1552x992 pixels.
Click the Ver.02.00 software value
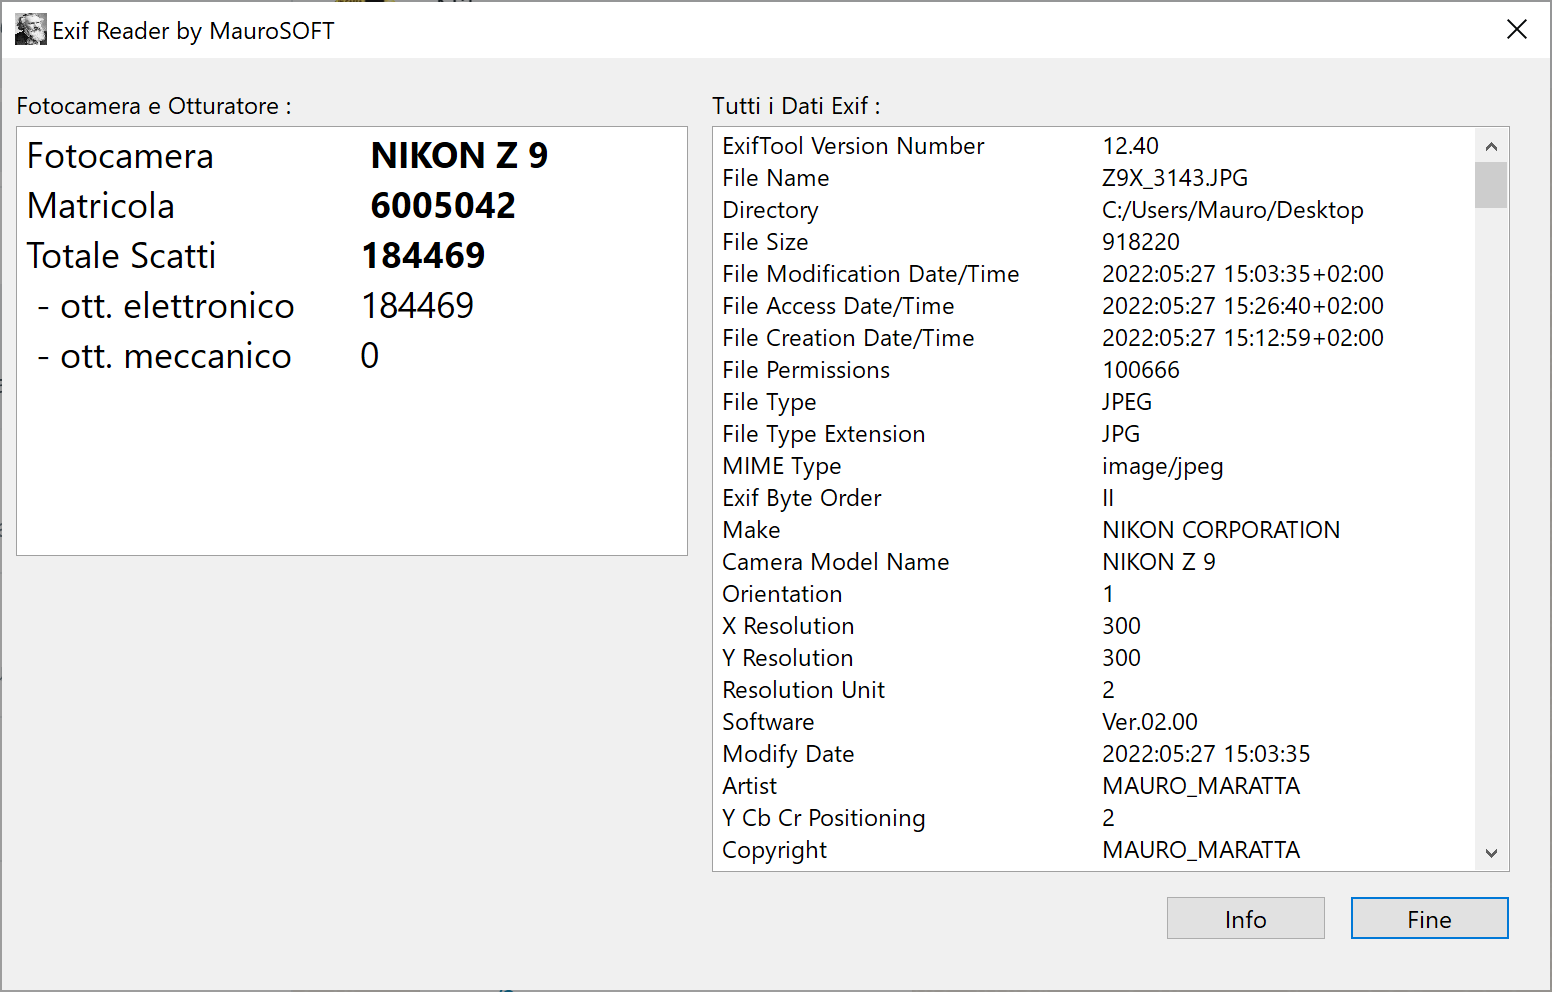tap(1150, 722)
